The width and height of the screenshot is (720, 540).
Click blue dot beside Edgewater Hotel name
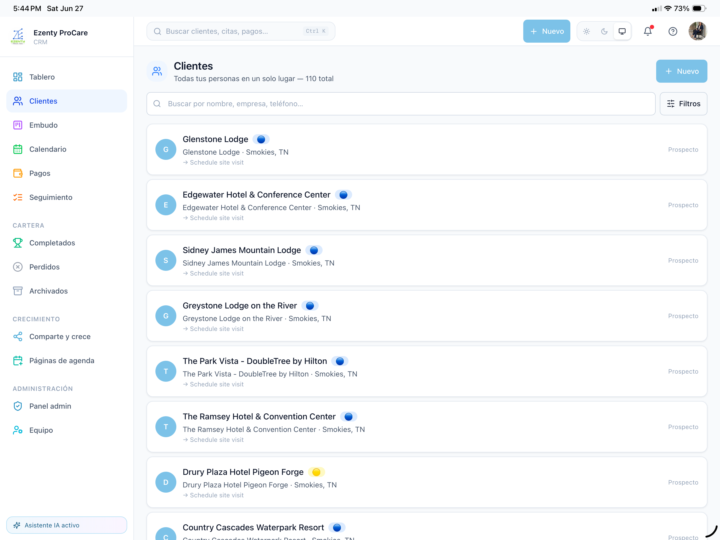point(343,195)
